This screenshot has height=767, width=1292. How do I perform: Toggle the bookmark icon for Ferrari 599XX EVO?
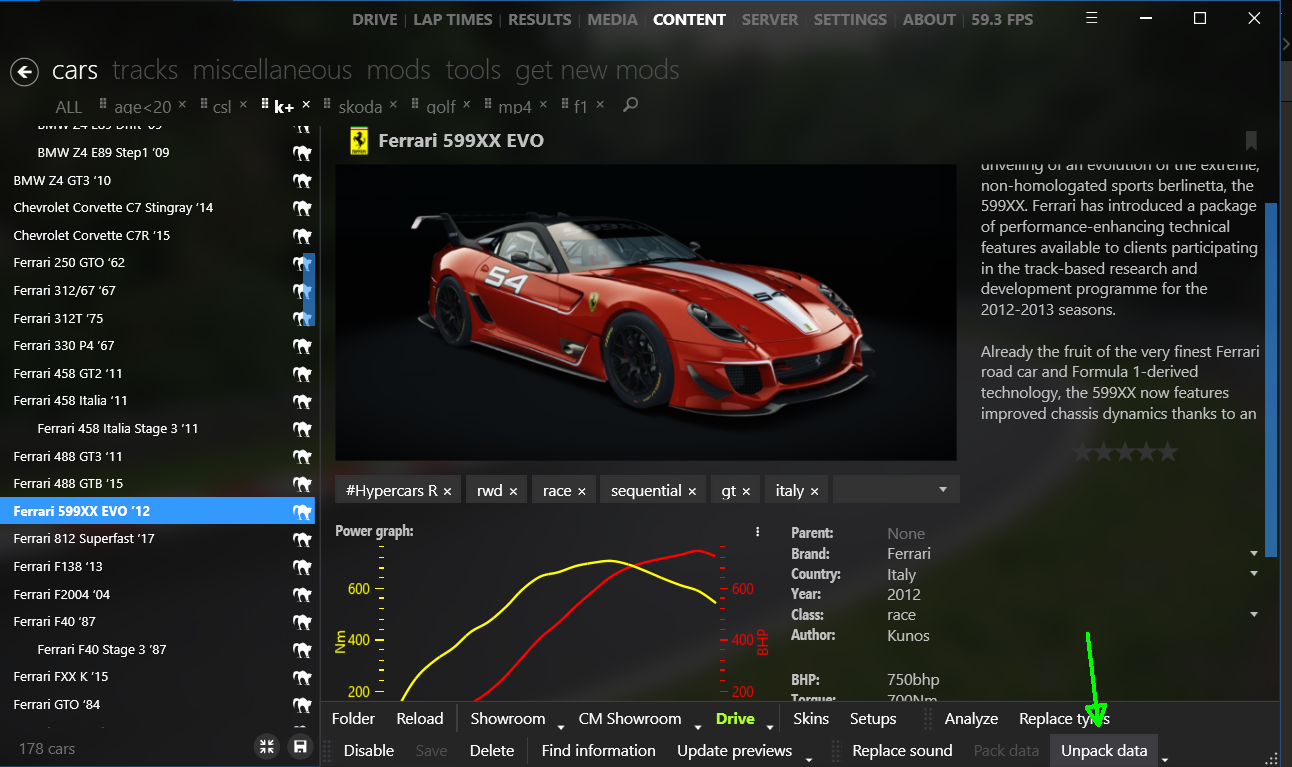(x=1251, y=140)
